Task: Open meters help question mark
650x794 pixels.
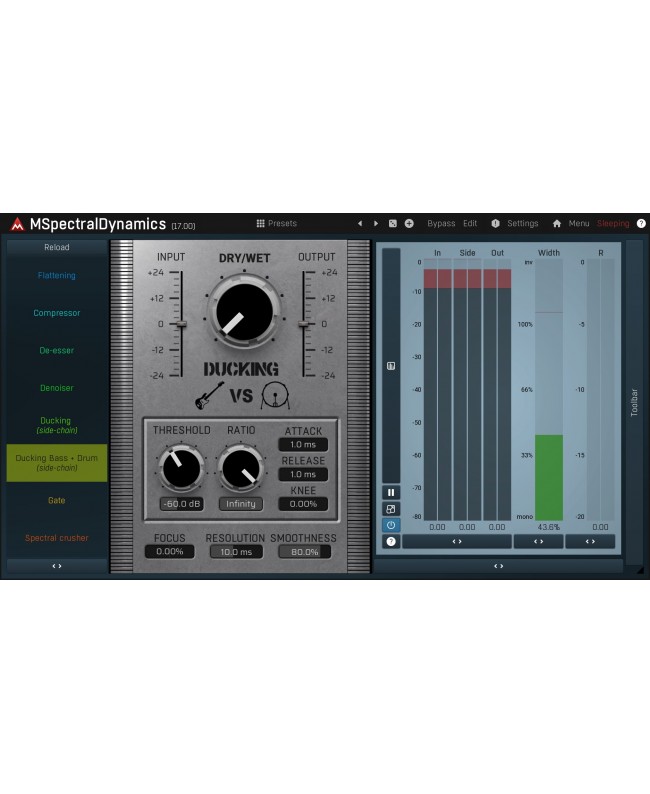Action: (391, 541)
